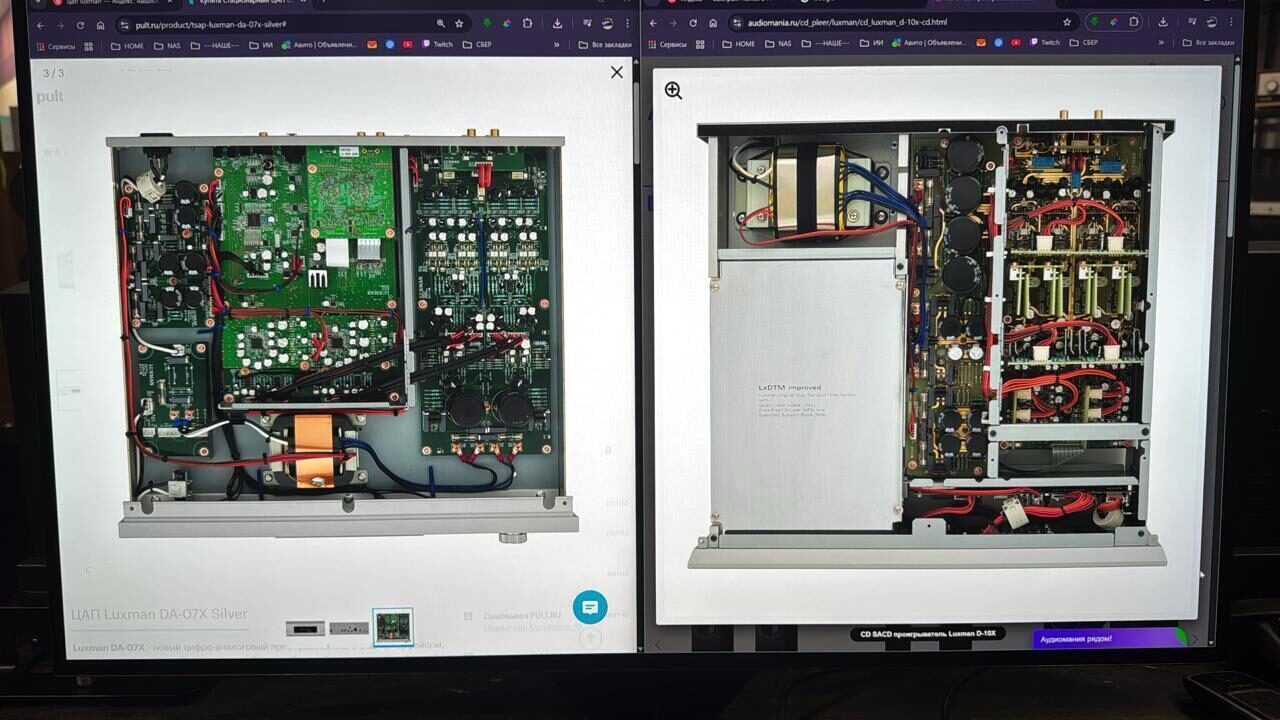
Task: Go to home page in left browser
Action: [100, 24]
